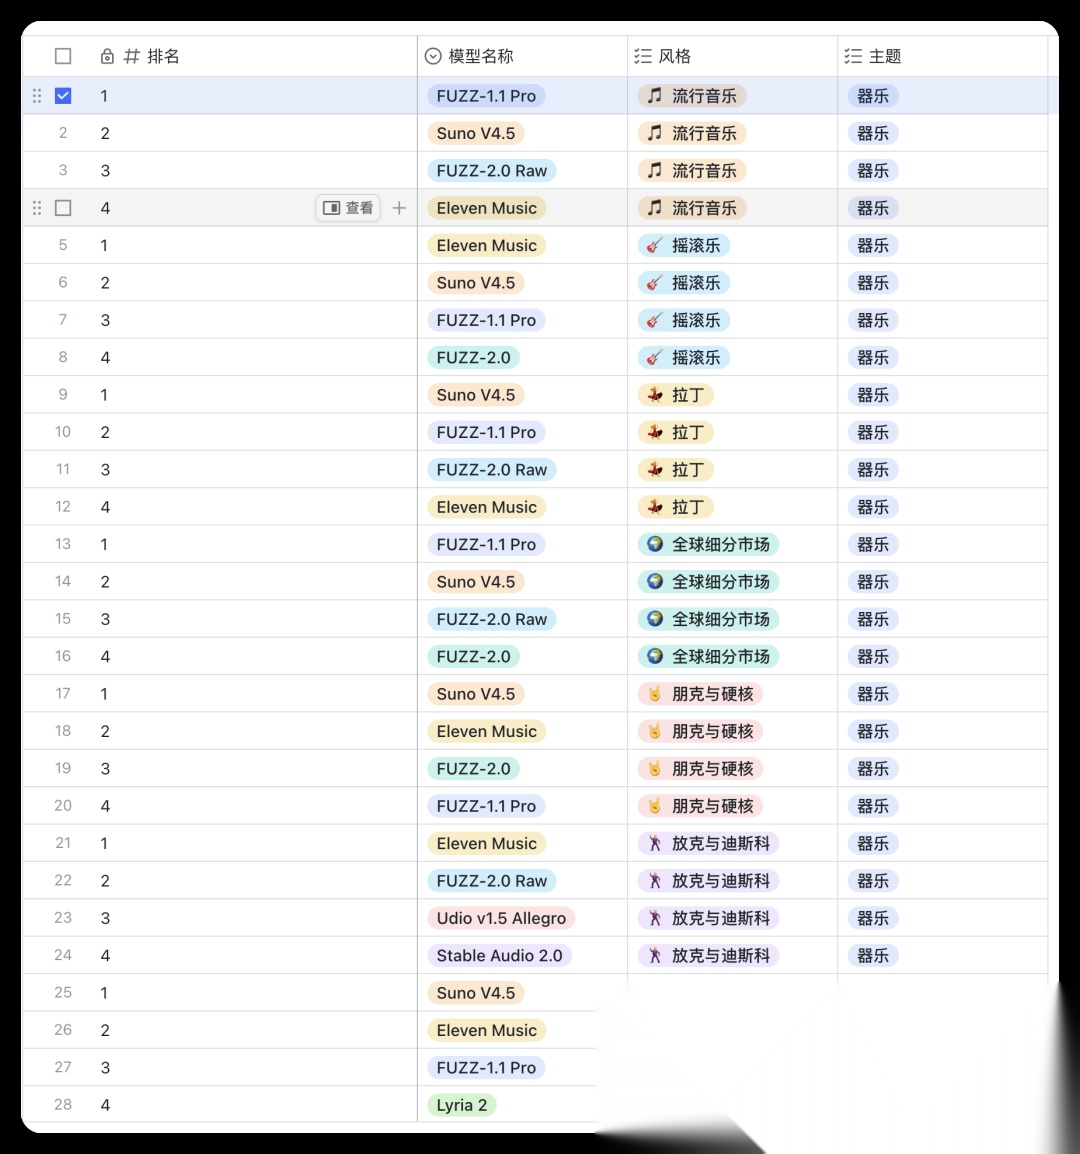Click the plus icon in row 4
Image resolution: width=1080 pixels, height=1154 pixels.
pos(399,208)
